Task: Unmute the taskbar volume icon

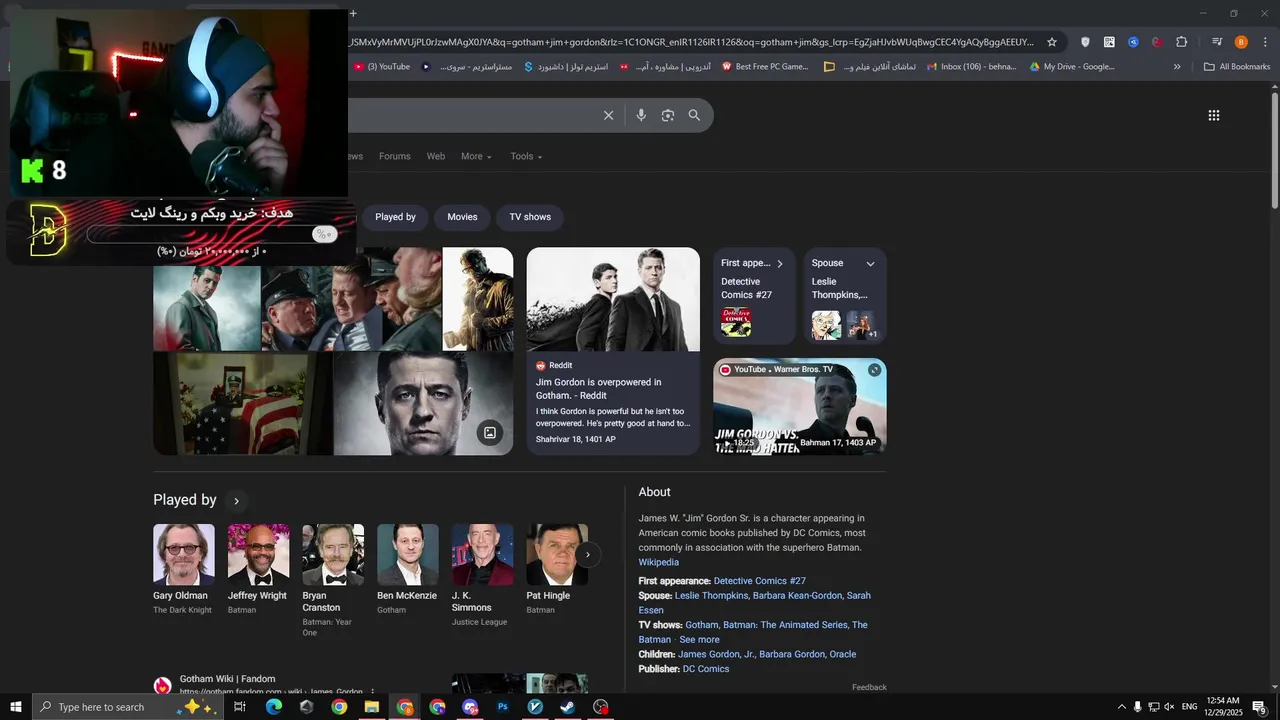Action: [1169, 707]
